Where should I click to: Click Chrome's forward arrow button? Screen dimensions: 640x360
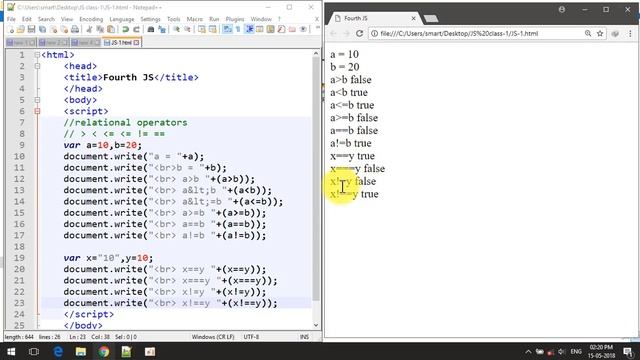[346, 33]
